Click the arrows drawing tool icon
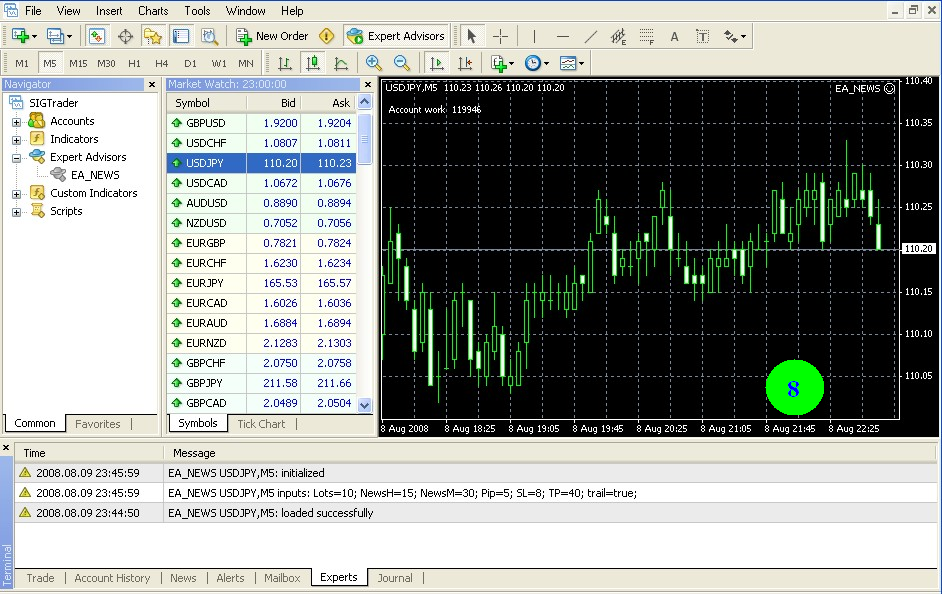 pos(731,37)
